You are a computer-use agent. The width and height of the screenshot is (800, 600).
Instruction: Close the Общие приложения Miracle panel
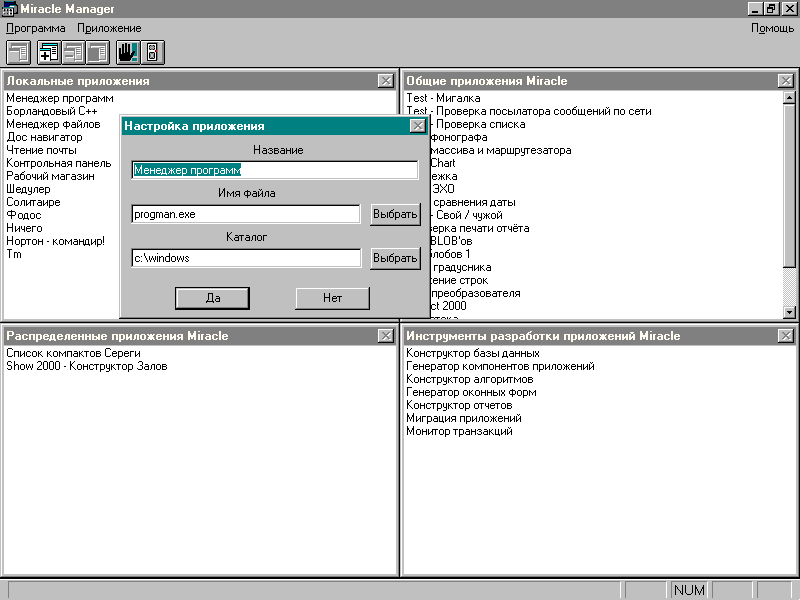tap(786, 81)
